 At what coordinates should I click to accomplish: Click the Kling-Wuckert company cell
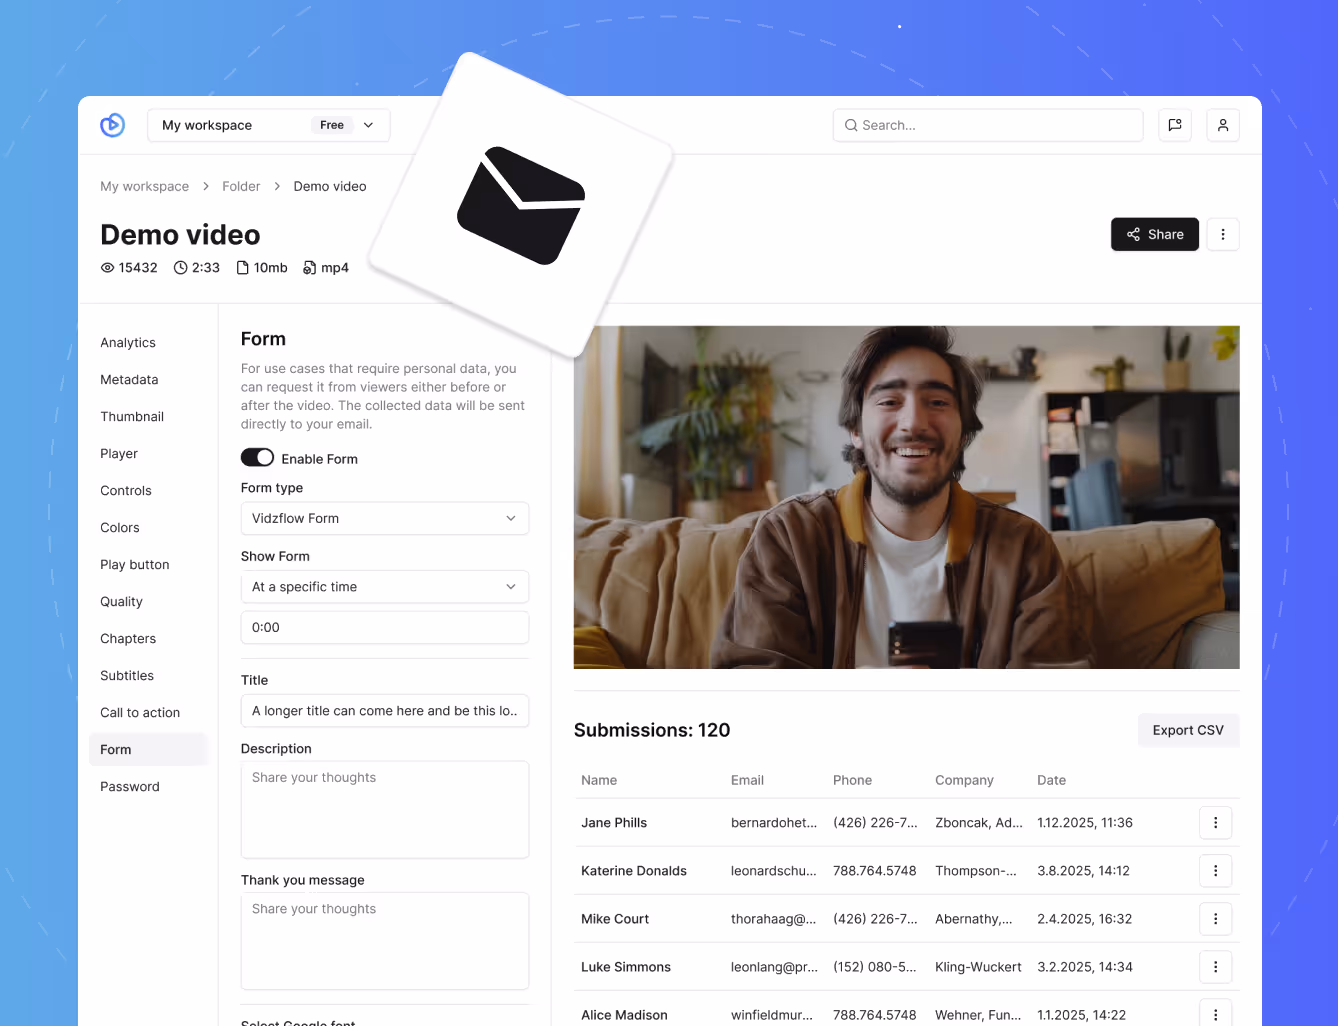pyautogui.click(x=978, y=966)
